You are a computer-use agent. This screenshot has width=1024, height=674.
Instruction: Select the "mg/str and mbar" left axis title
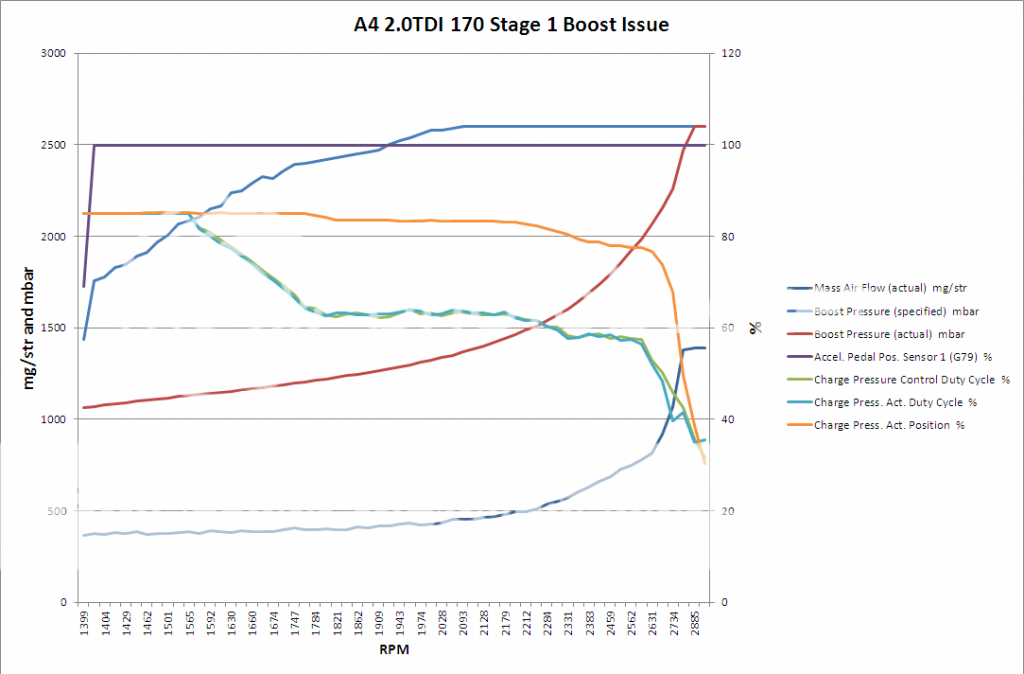[x=28, y=328]
